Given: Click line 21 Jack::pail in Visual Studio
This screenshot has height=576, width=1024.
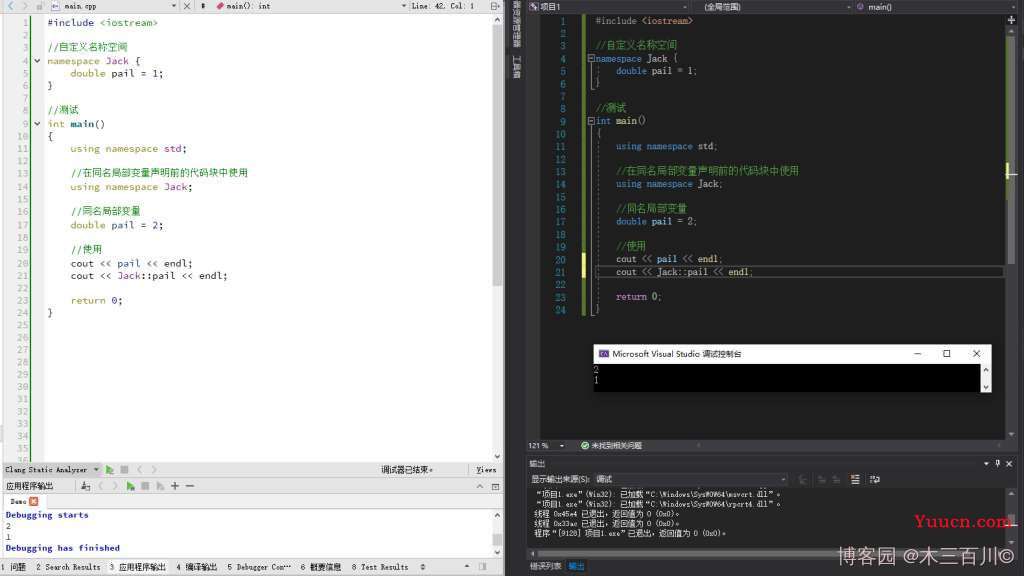Looking at the screenshot, I should tap(682, 272).
